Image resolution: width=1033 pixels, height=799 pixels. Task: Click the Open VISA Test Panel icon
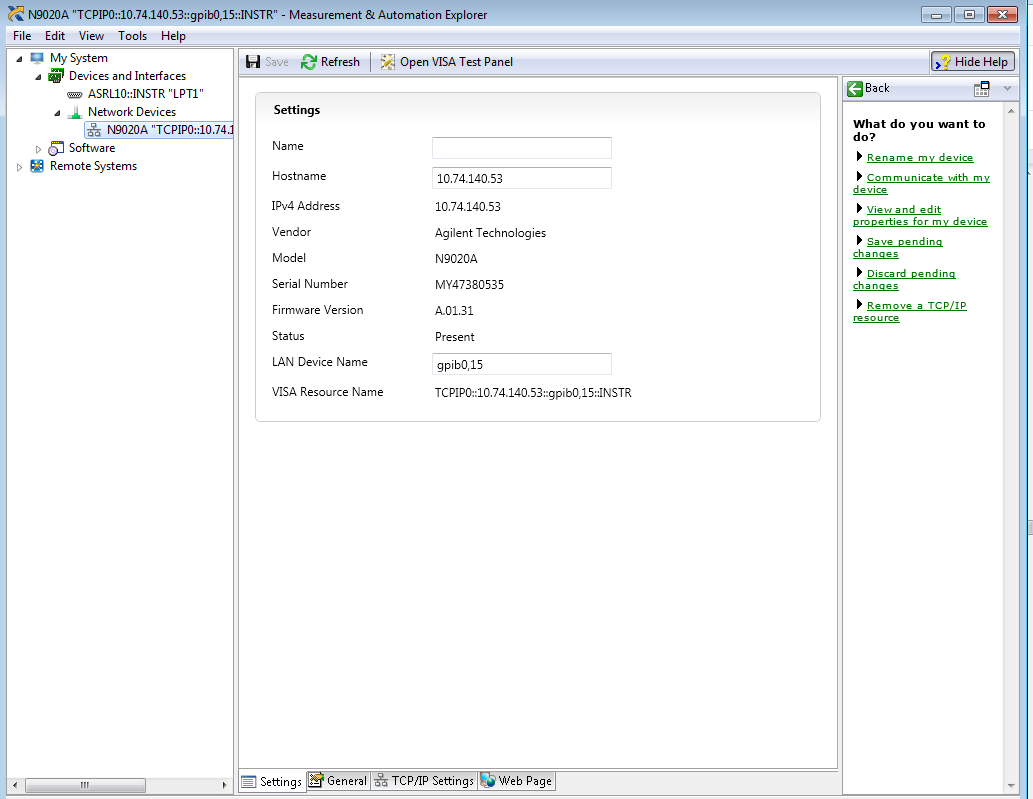point(388,62)
